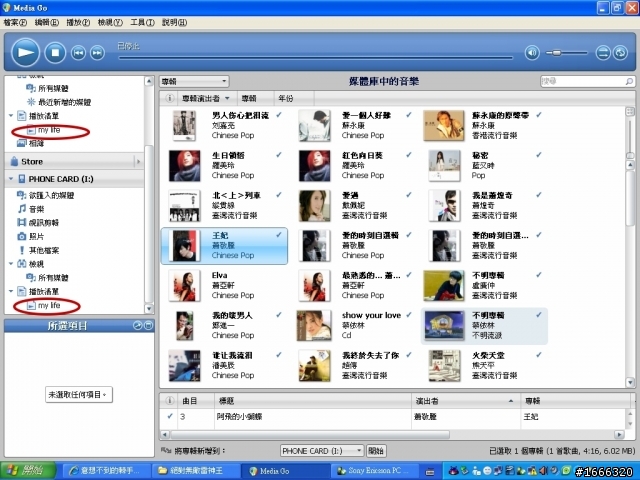
Task: Click the Windows 開始 Start button
Action: [x=28, y=471]
